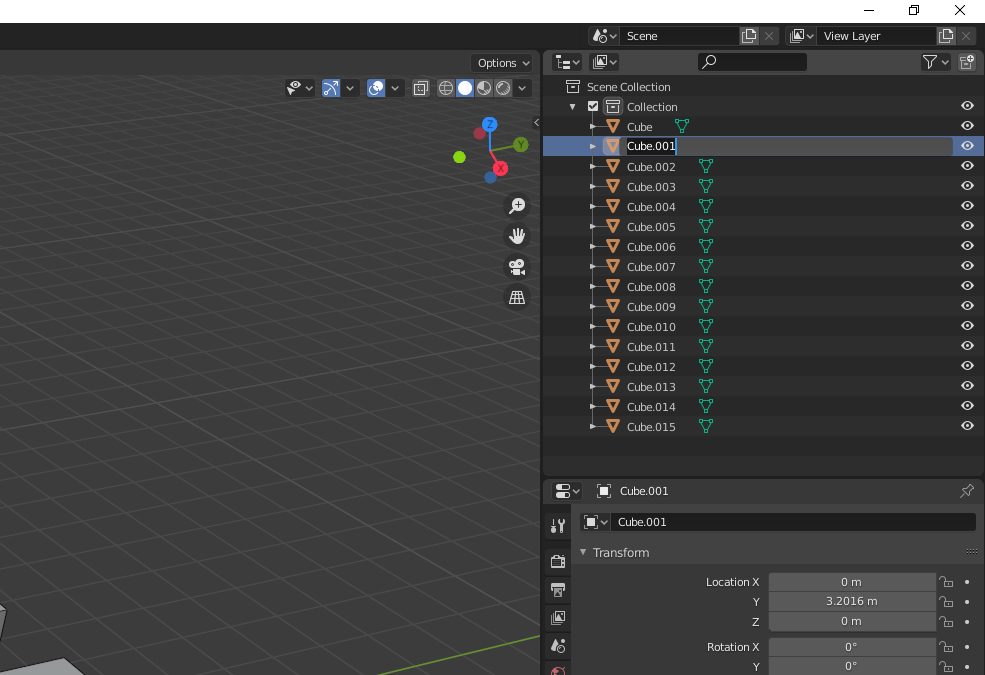Click mesh data icon of Cube.002
The width and height of the screenshot is (985, 675).
pyautogui.click(x=706, y=166)
